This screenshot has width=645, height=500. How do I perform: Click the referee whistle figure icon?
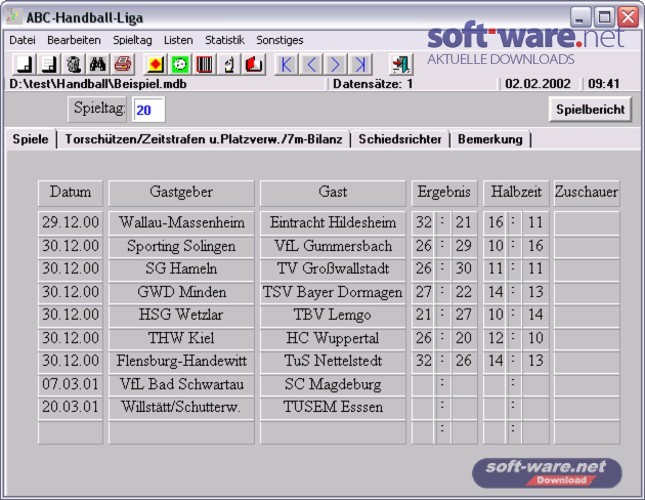click(x=229, y=64)
